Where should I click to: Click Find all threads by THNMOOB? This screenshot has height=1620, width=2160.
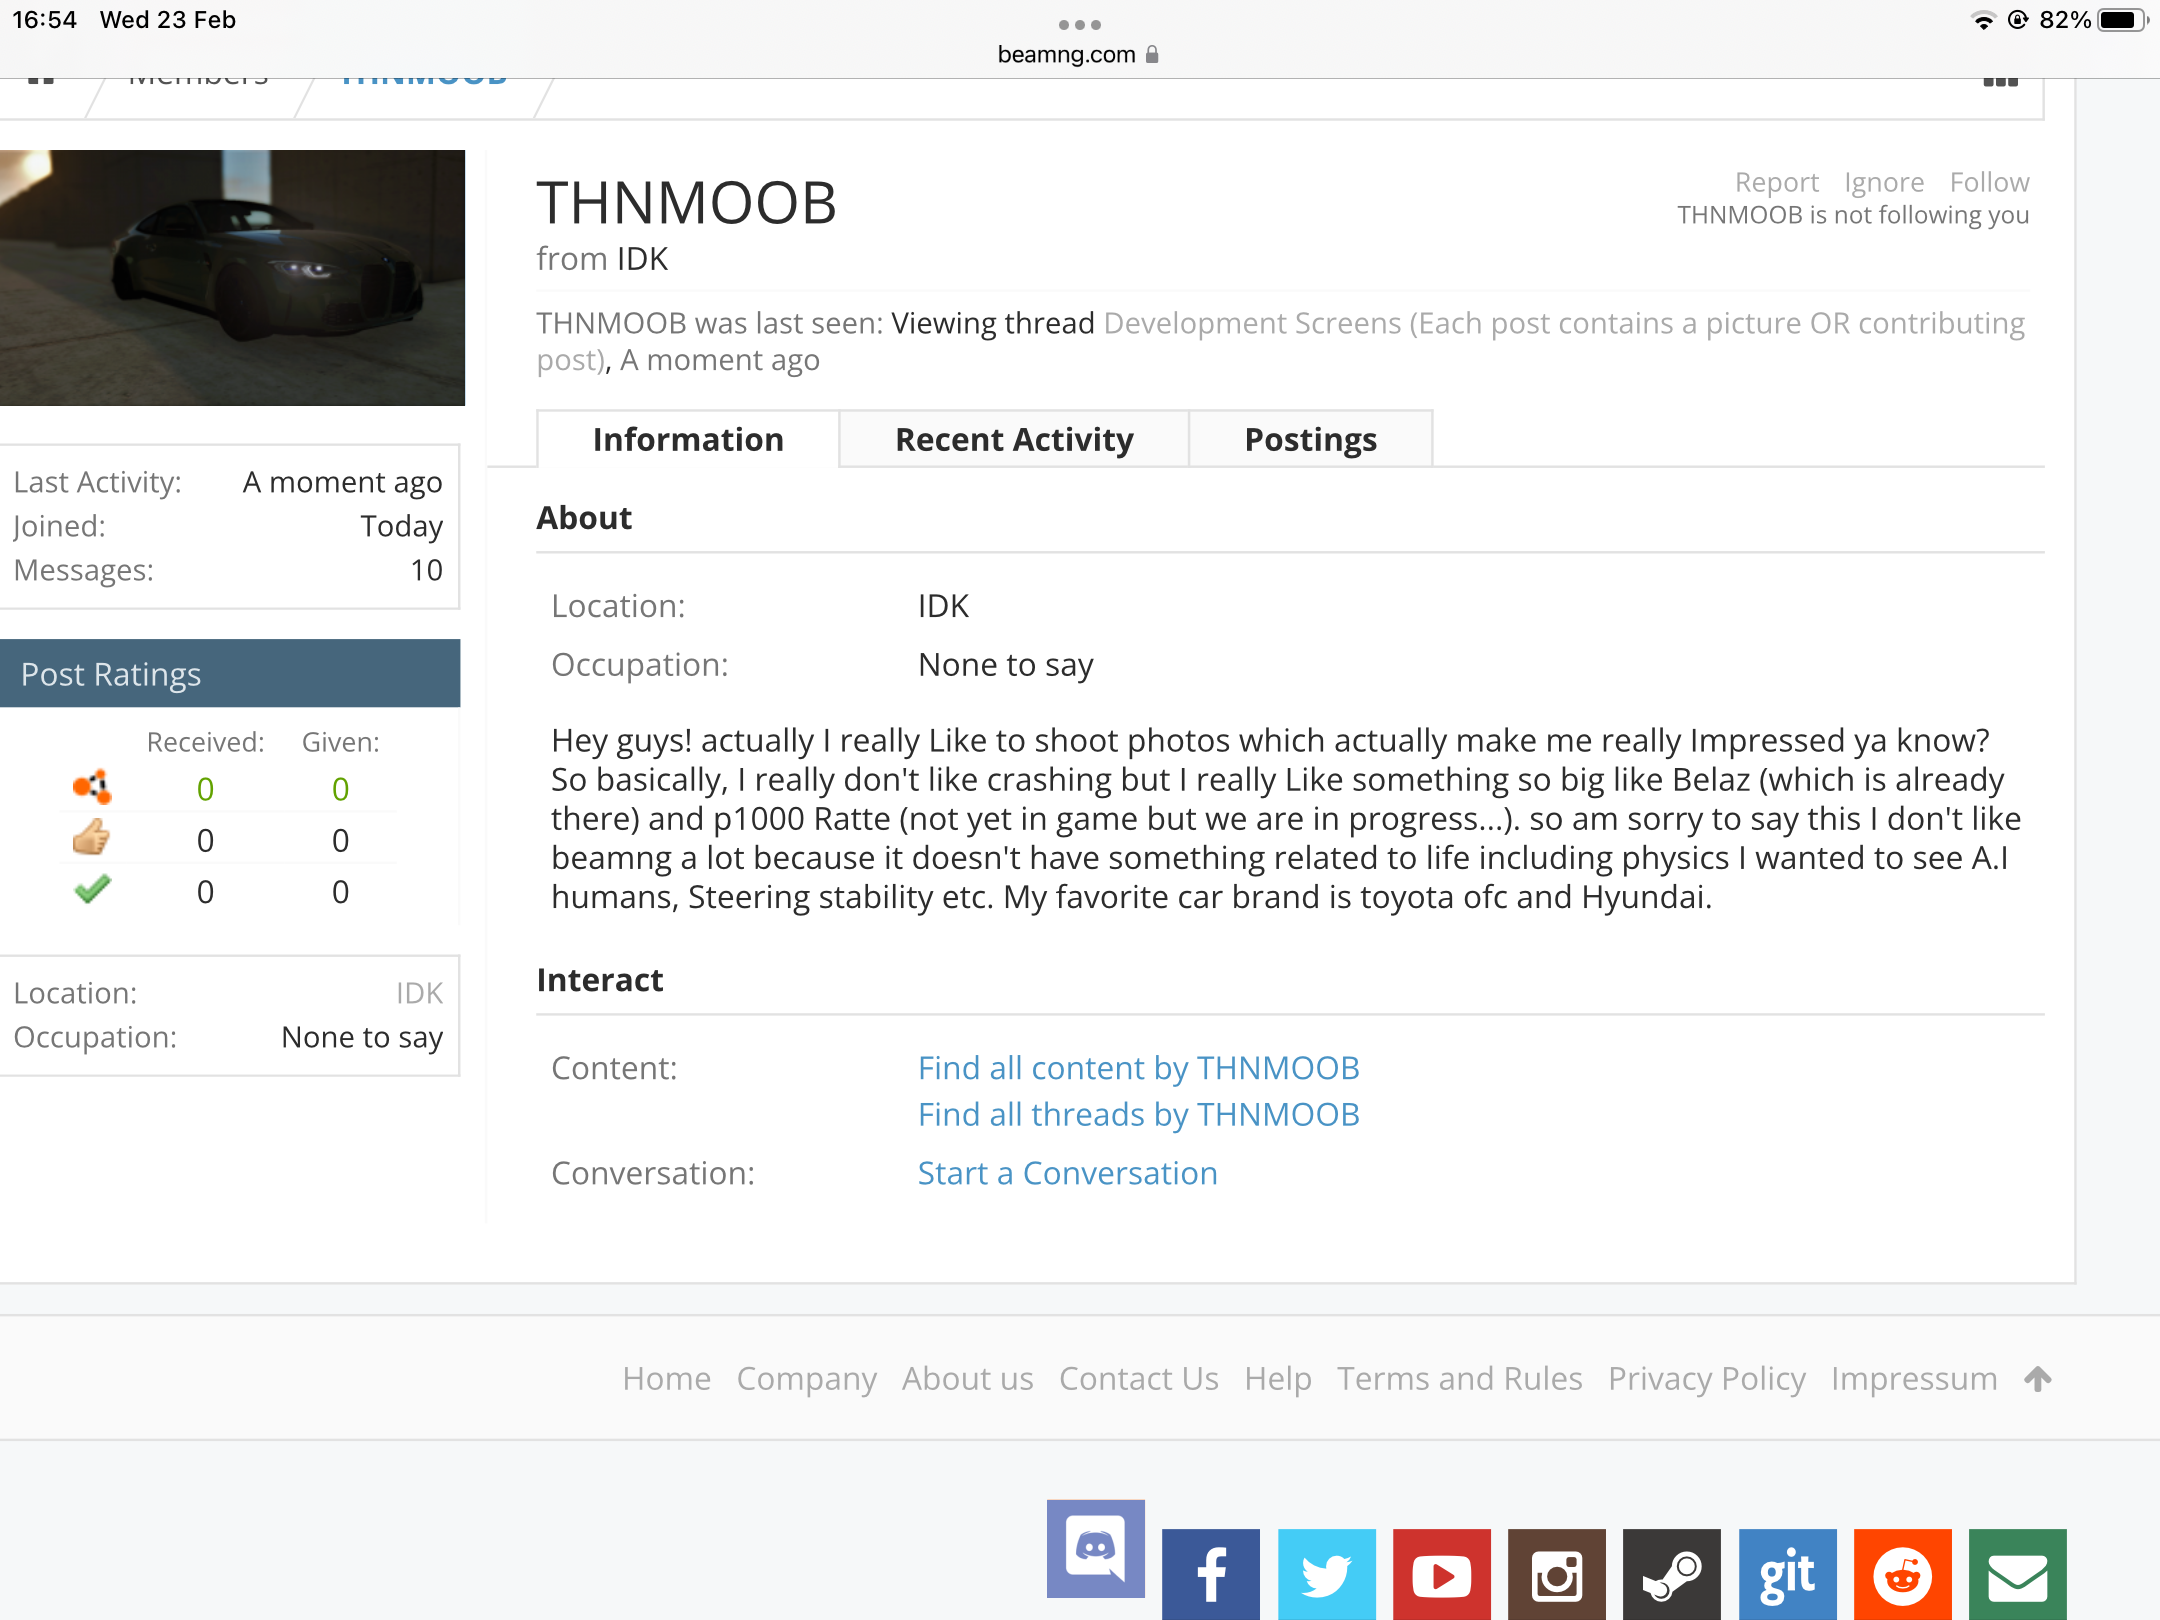point(1138,1114)
